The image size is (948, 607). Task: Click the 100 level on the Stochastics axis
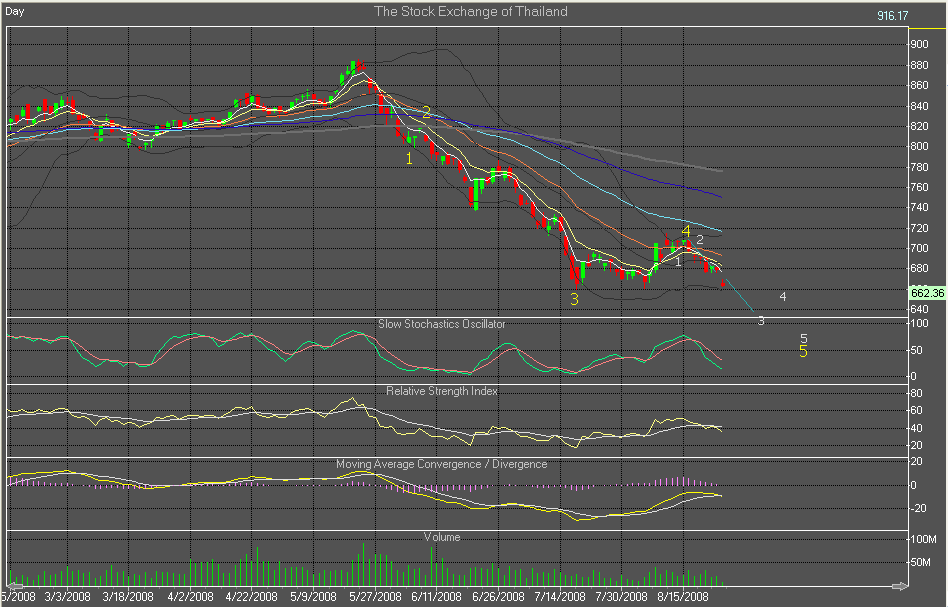point(920,323)
